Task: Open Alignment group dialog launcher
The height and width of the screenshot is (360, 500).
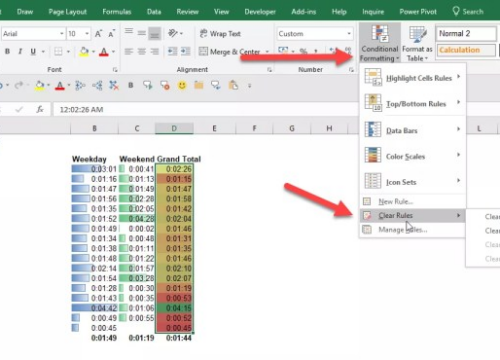Action: tap(269, 70)
